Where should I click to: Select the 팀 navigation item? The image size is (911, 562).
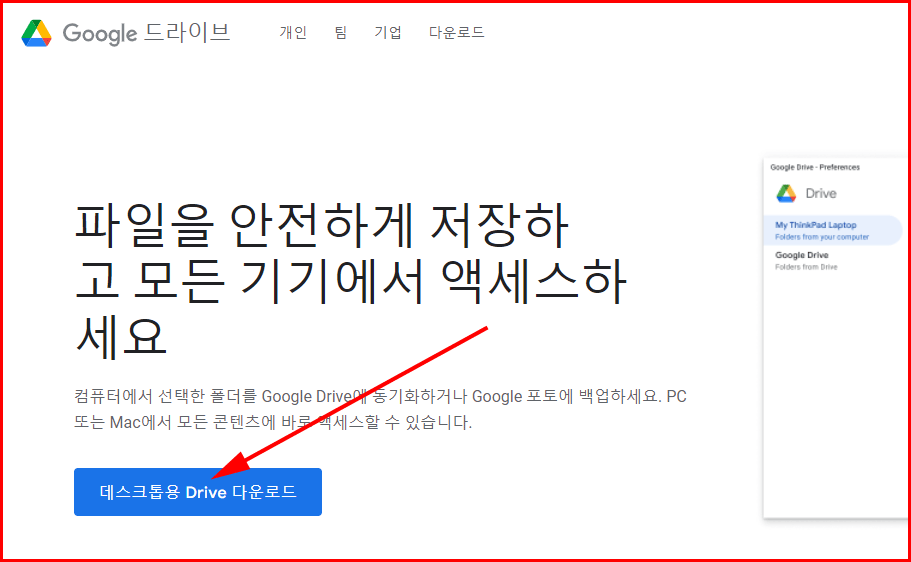pyautogui.click(x=340, y=32)
